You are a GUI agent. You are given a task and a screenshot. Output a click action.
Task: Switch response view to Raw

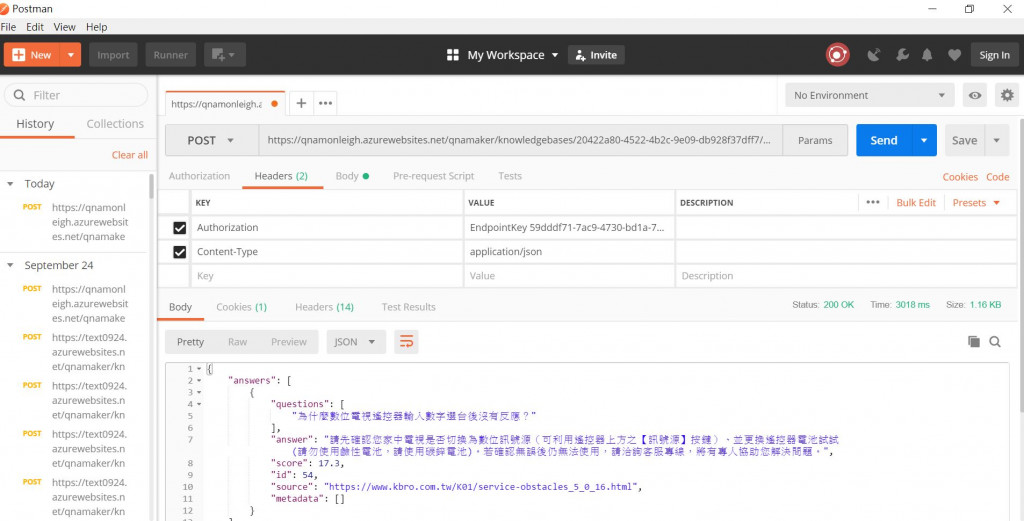238,341
